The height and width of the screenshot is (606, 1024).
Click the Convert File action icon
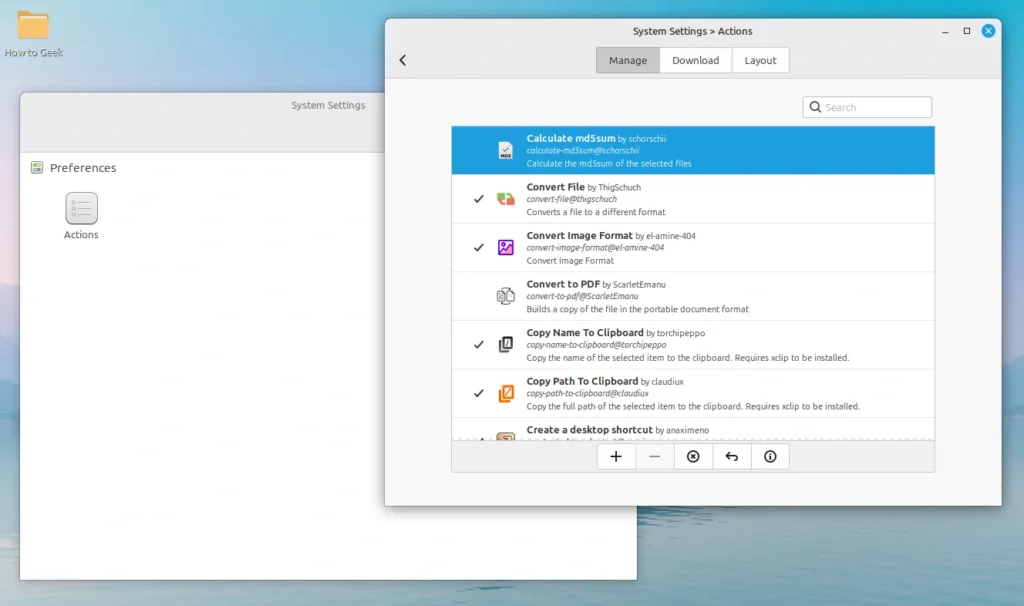(x=503, y=198)
